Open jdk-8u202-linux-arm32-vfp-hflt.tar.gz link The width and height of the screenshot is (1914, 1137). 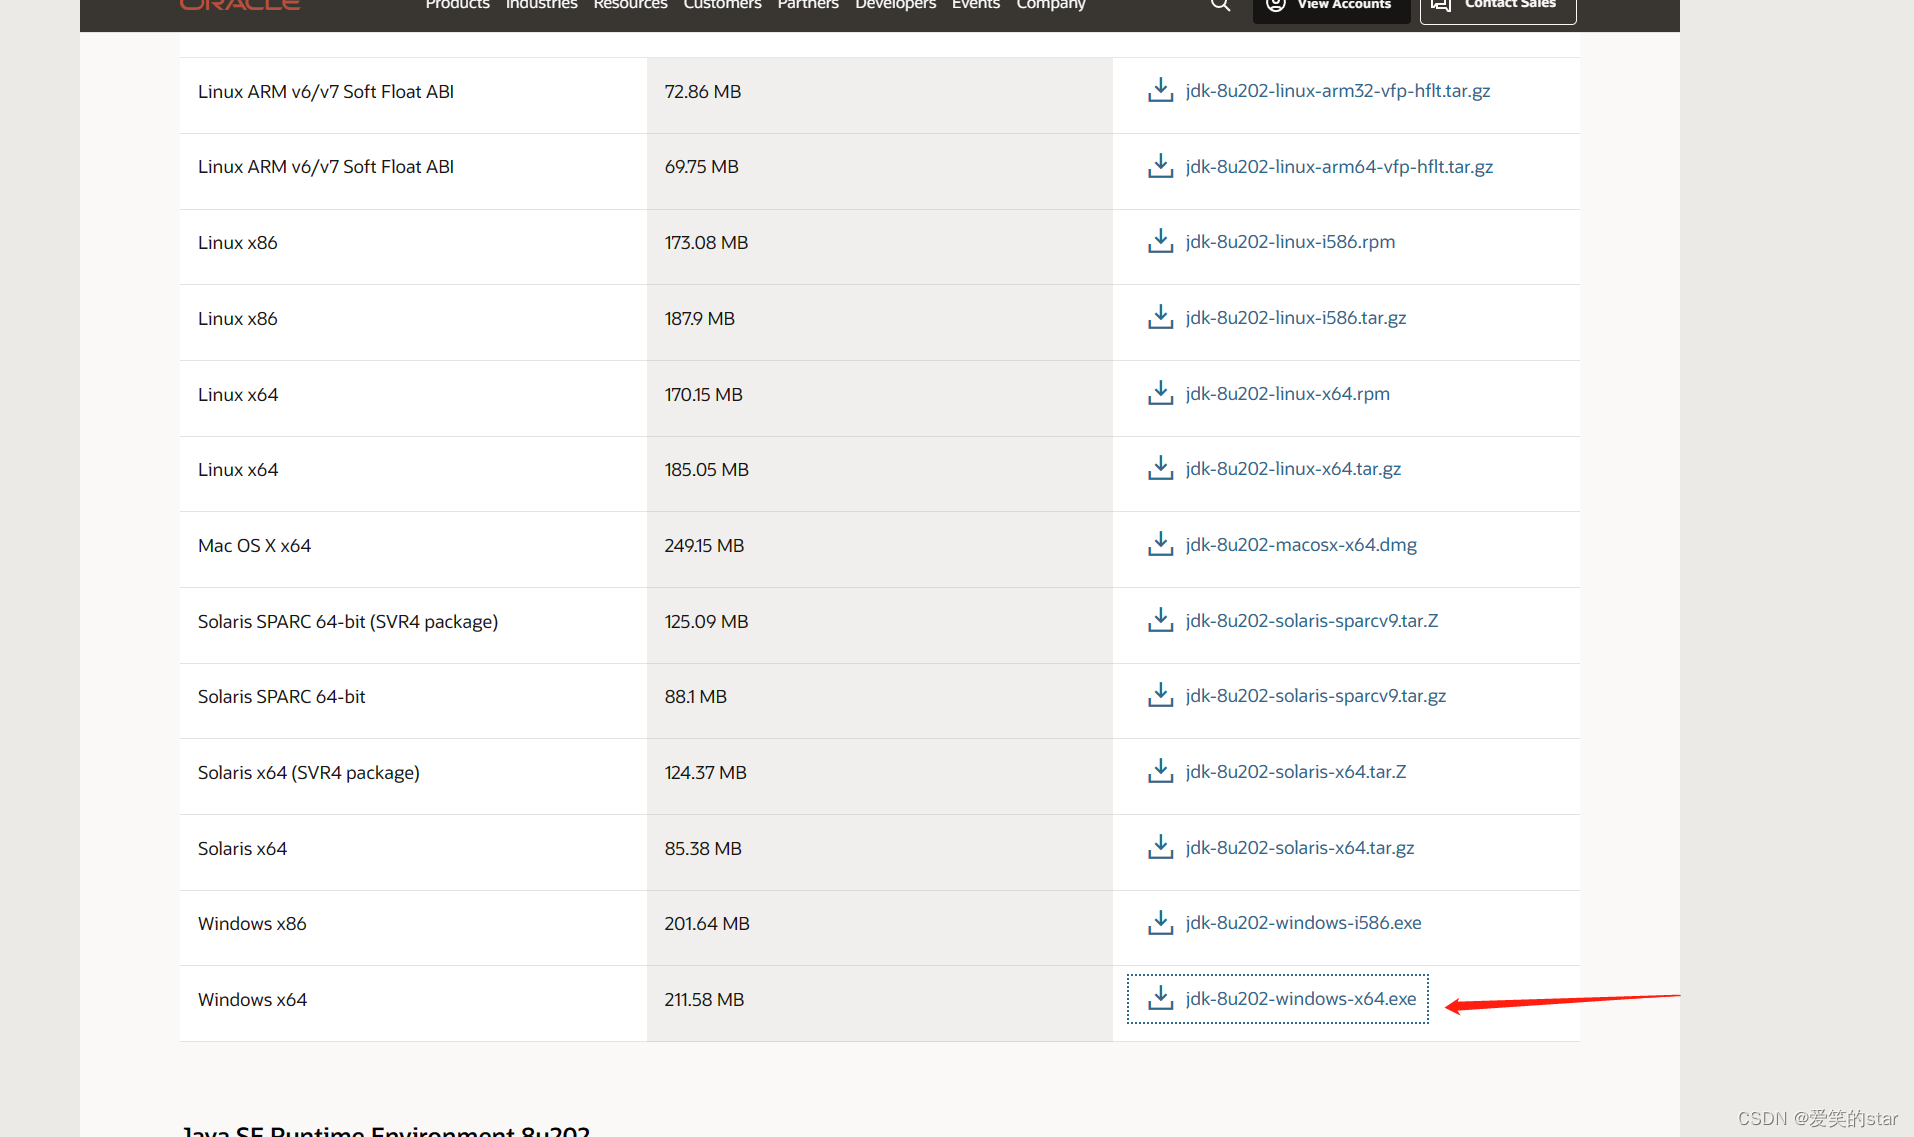pyautogui.click(x=1338, y=90)
